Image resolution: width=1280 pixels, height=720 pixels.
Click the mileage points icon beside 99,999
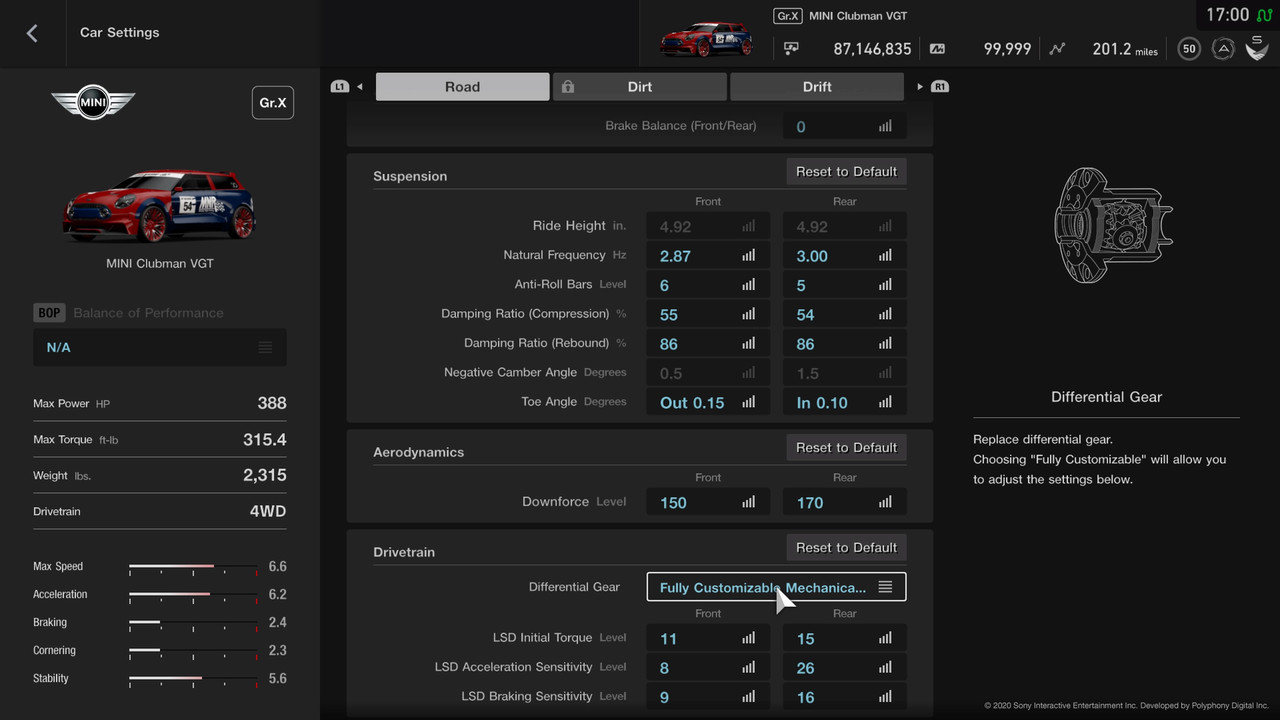point(937,48)
